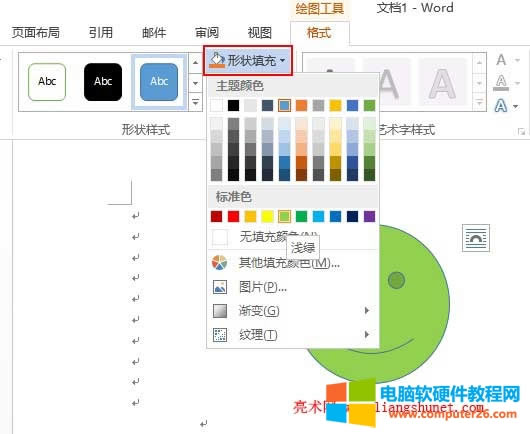530x434 pixels.
Task: Choose dark red standard color
Action: click(x=216, y=216)
